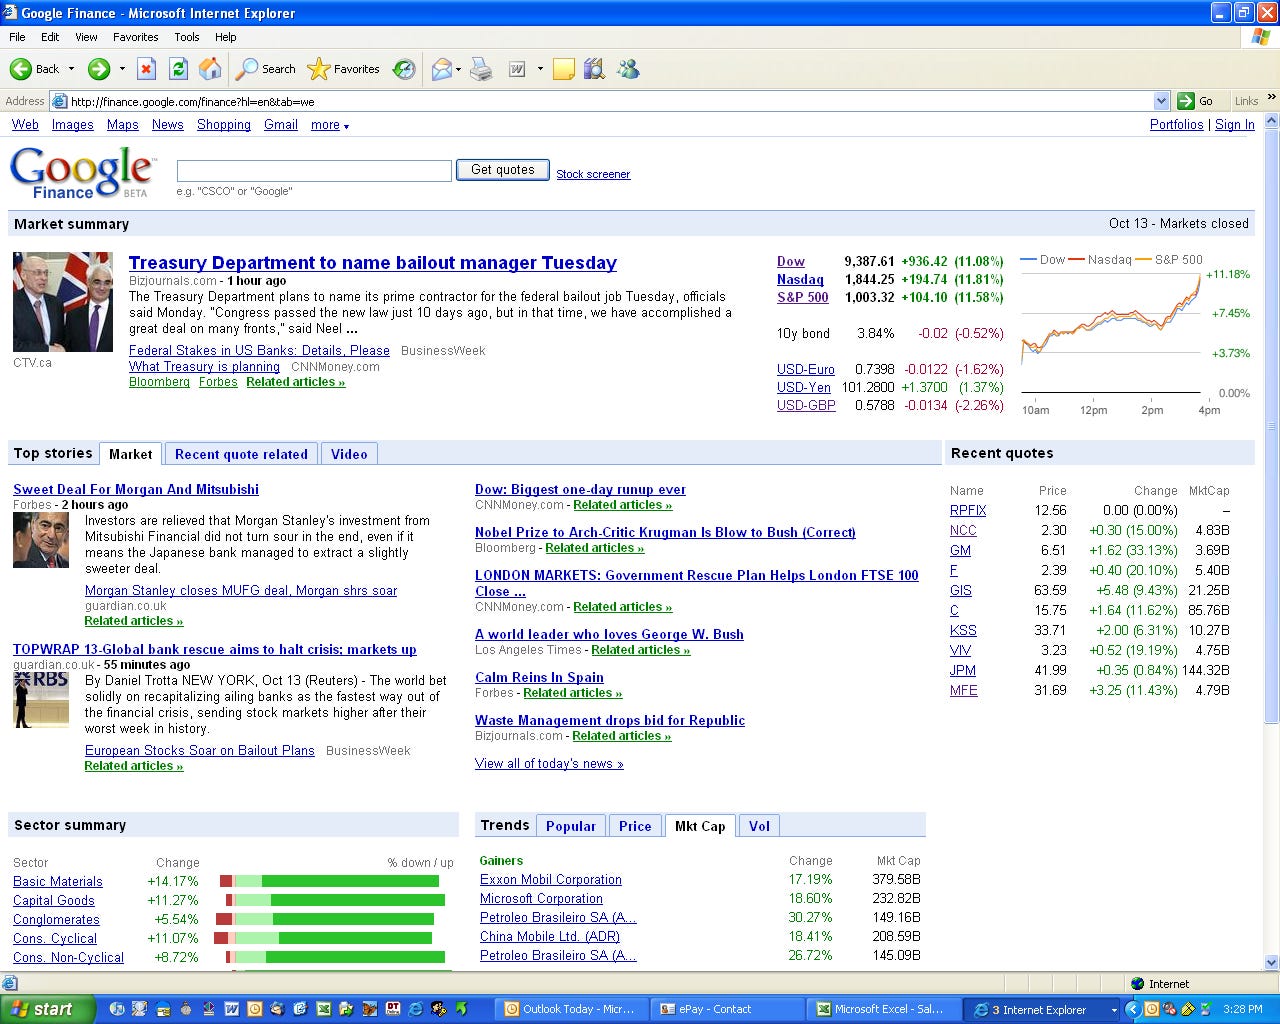Click the Print toolbar icon
This screenshot has width=1280, height=1024.
click(481, 69)
